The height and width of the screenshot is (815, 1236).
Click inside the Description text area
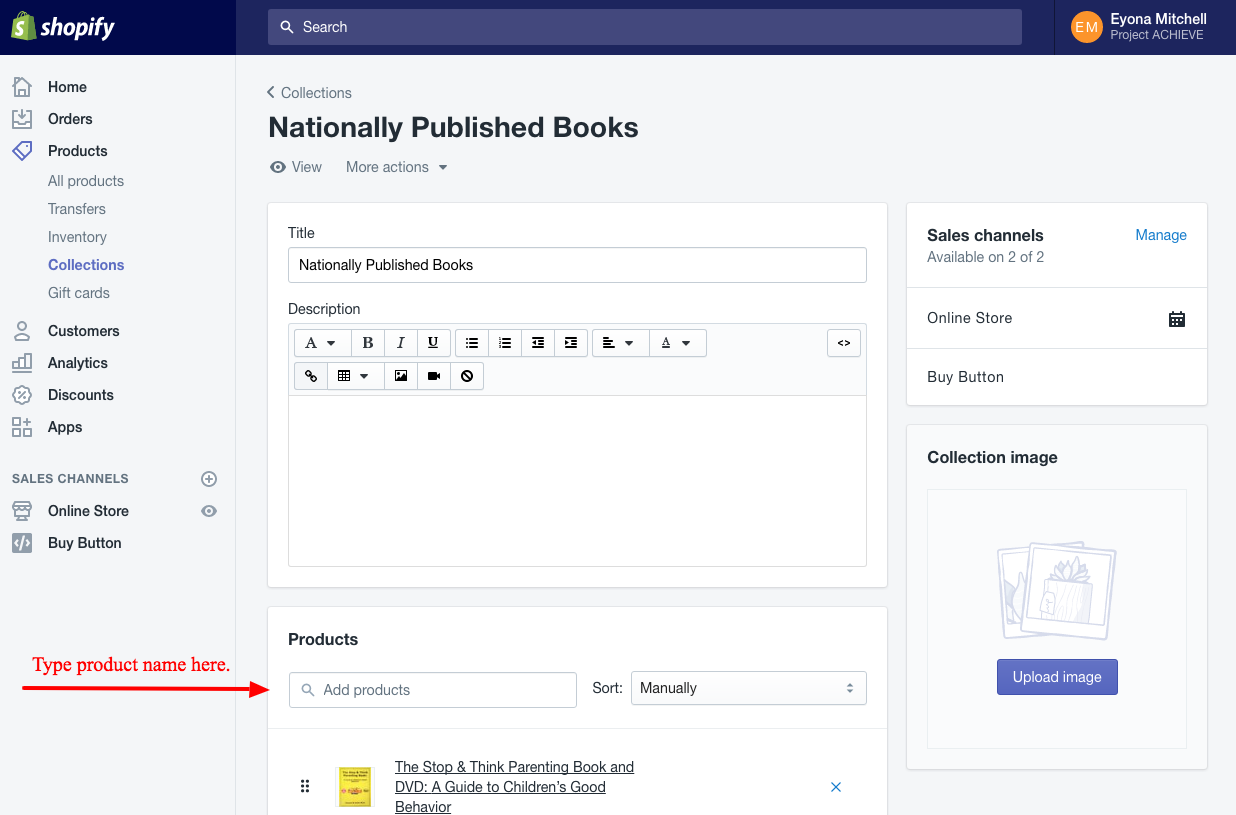[577, 481]
